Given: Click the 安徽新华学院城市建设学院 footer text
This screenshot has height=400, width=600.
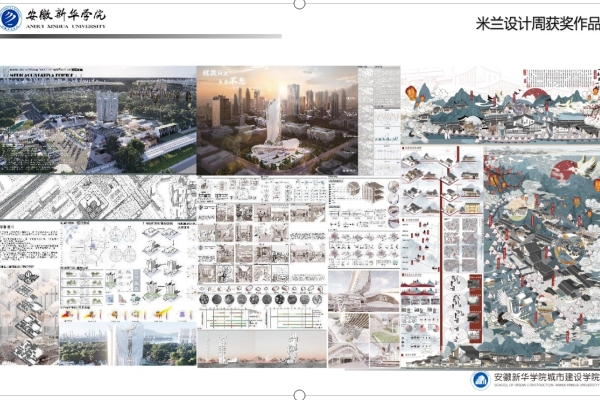Looking at the screenshot, I should (546, 378).
